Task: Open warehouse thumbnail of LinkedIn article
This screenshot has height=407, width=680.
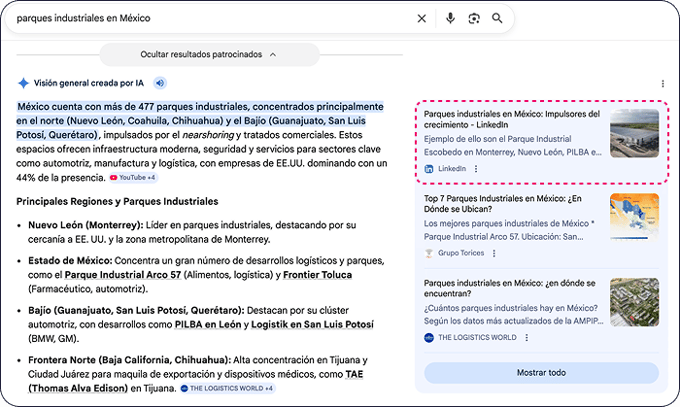Action: tap(634, 133)
